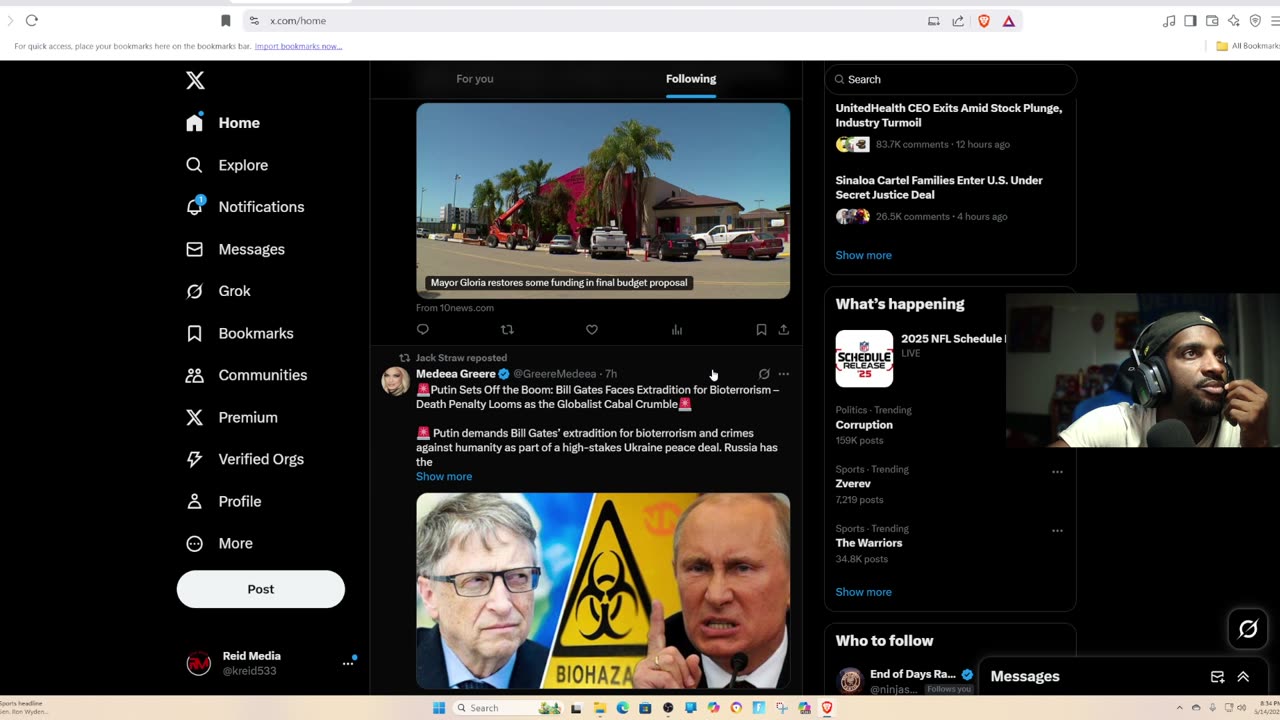The width and height of the screenshot is (1280, 720).
Task: Switch to the Following tab
Action: [691, 79]
